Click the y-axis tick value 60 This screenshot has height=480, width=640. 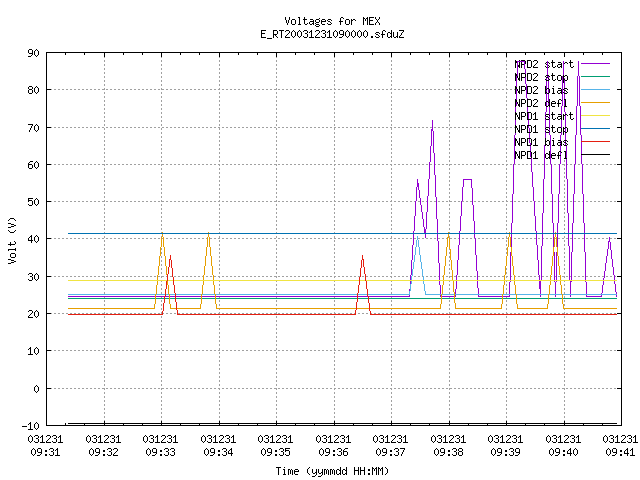tap(33, 165)
